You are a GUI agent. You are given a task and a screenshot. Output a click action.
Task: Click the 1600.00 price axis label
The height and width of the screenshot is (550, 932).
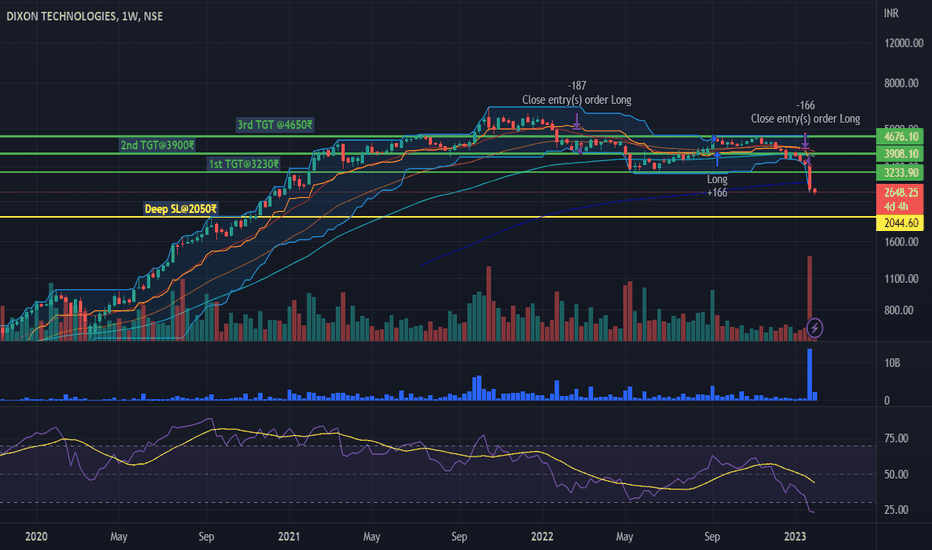coord(901,242)
